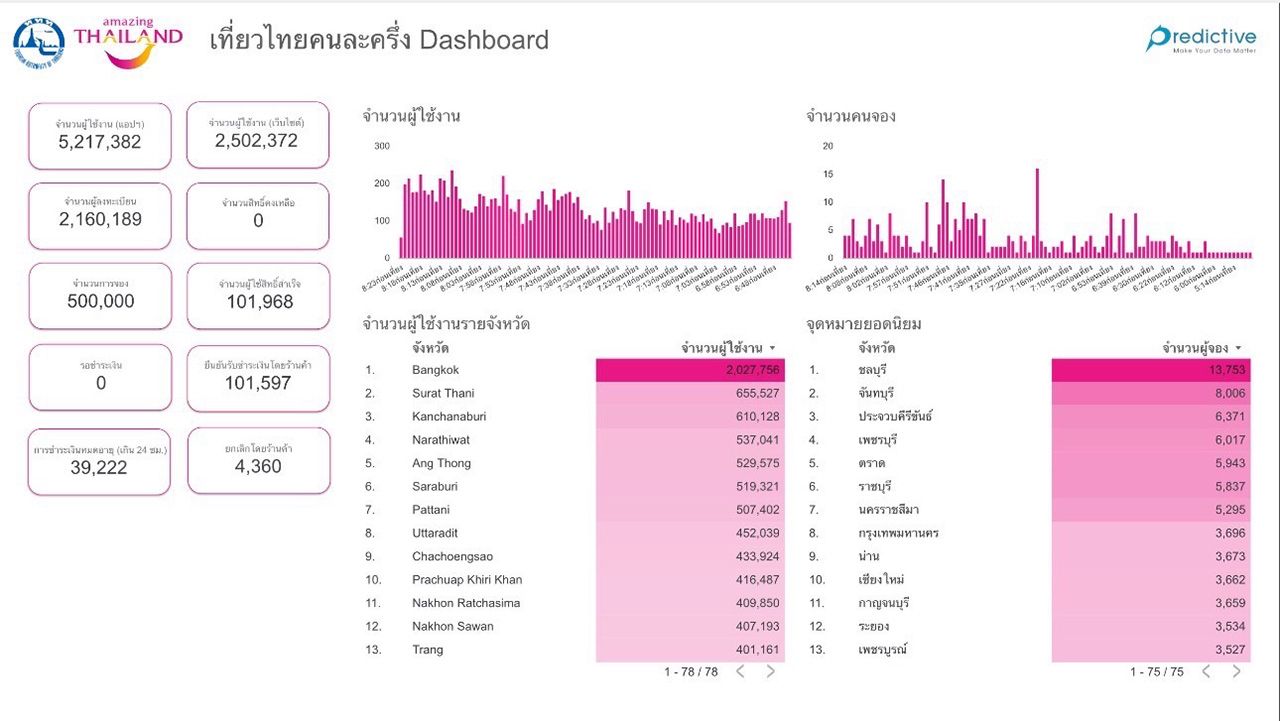Viewport: 1280px width, 721px height.
Task: Click the จำนวนผู้ใช้งานรายจังหวัด table title
Action: (x=446, y=324)
